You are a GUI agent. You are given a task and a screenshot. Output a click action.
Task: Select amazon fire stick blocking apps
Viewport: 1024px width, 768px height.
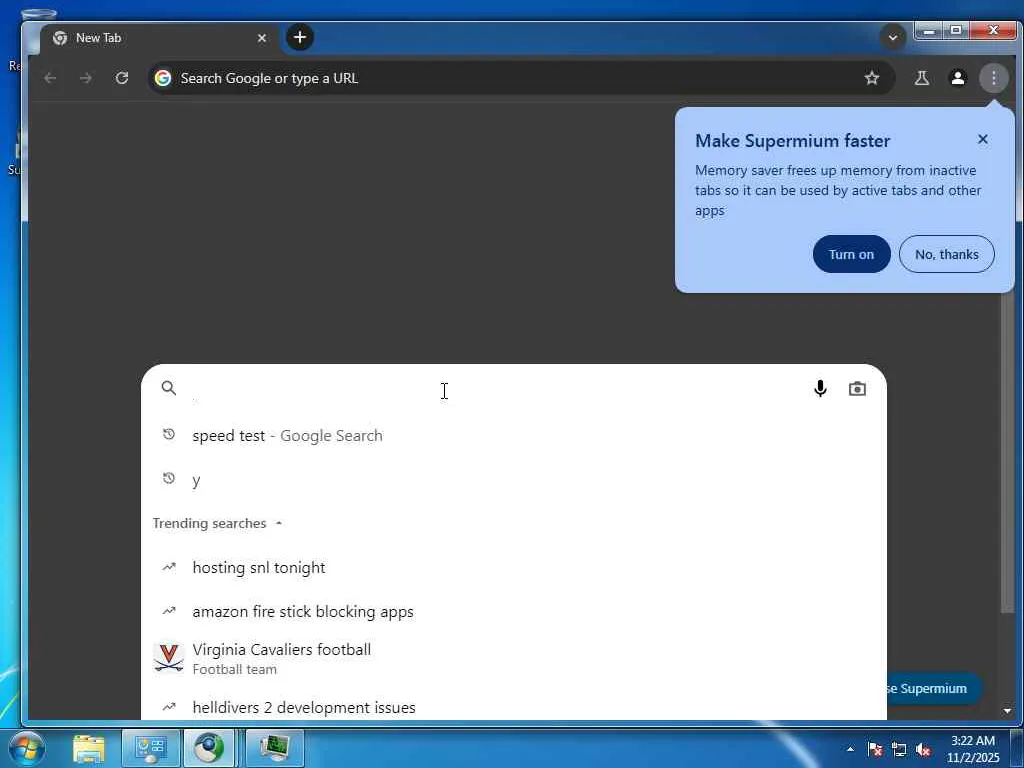[x=513, y=612]
